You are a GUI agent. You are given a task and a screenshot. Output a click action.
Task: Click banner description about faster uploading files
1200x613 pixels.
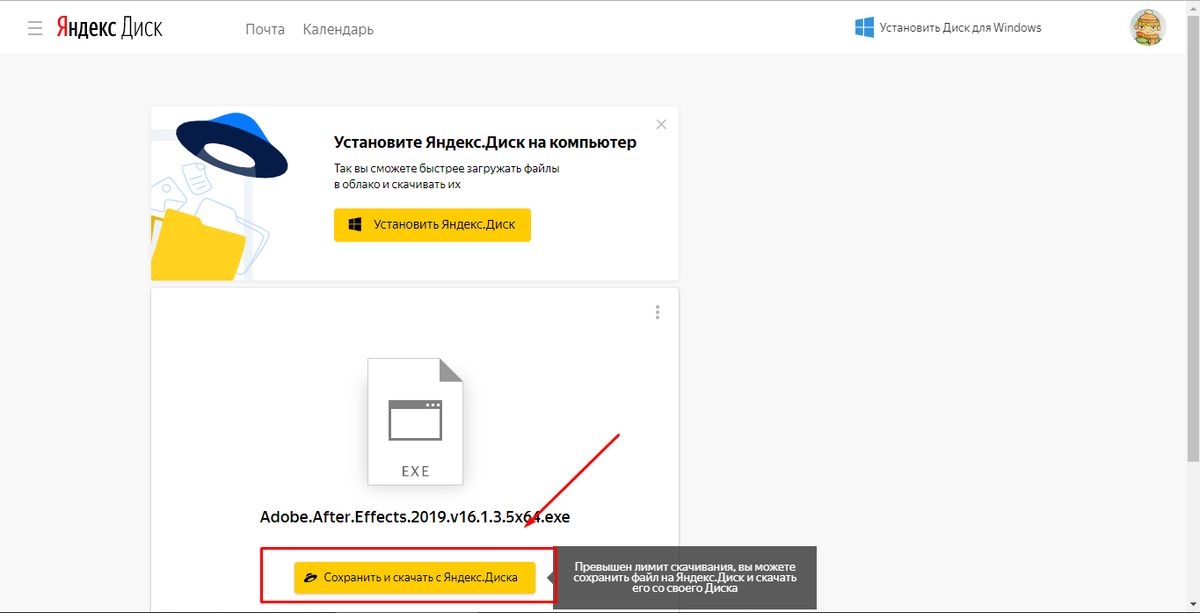(446, 177)
